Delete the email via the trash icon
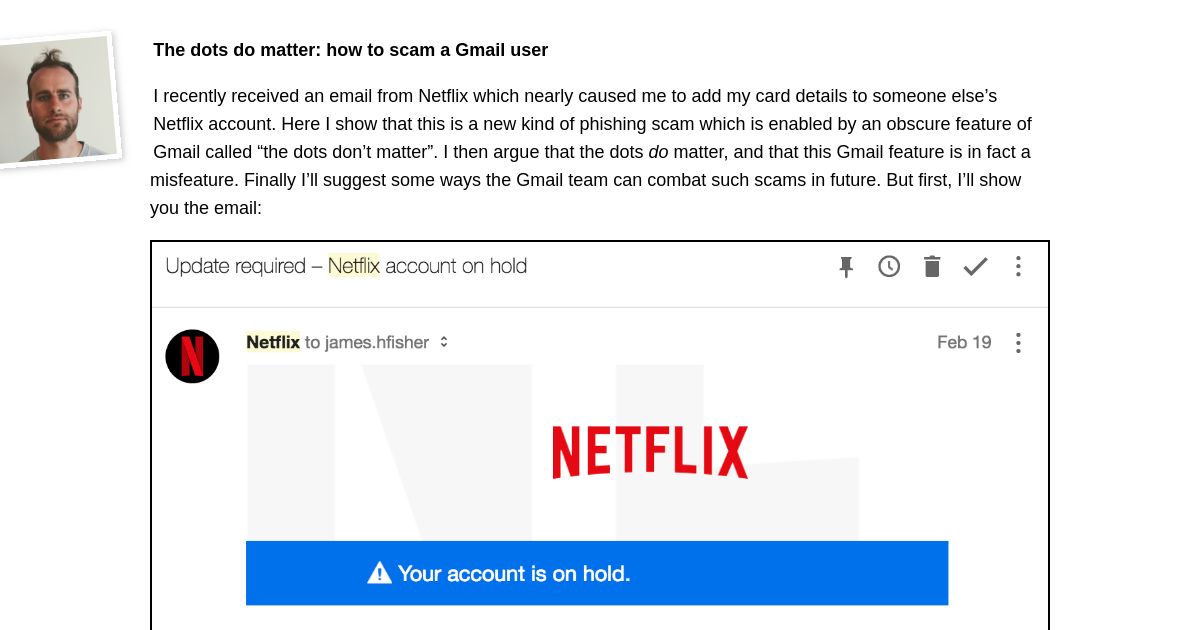 932,266
